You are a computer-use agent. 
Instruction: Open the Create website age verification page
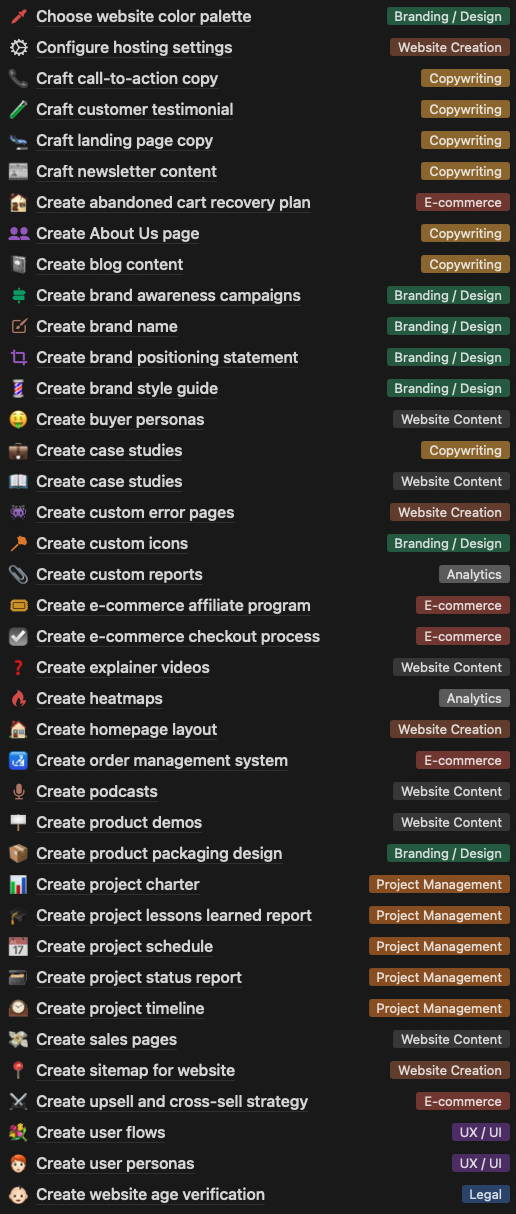tap(150, 1194)
